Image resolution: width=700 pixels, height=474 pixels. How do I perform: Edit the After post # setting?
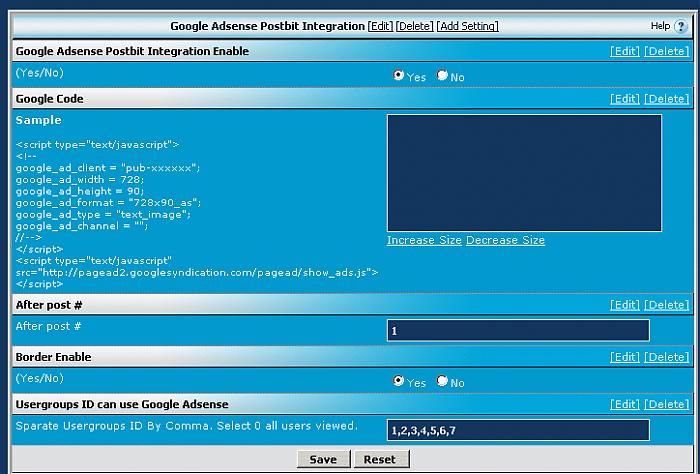tap(625, 305)
